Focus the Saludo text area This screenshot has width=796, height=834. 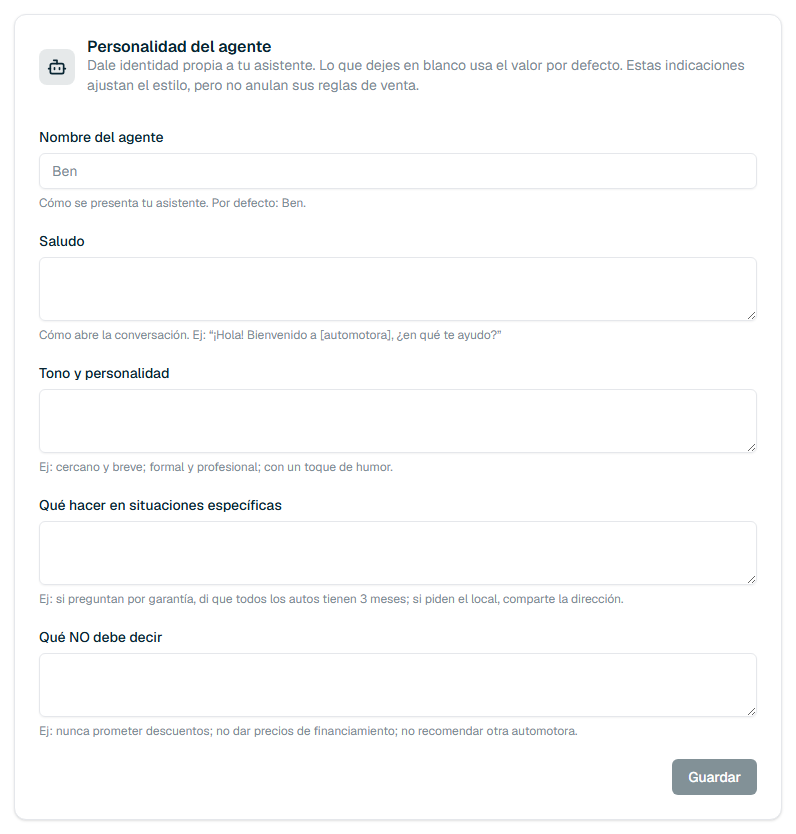398,289
